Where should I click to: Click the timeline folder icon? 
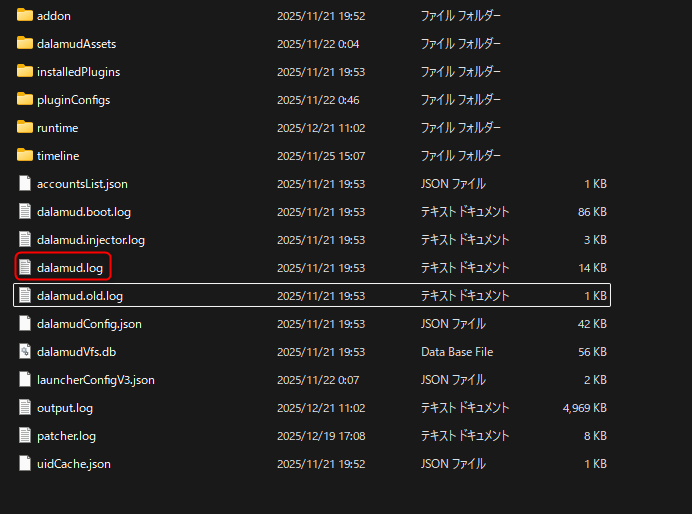(25, 156)
